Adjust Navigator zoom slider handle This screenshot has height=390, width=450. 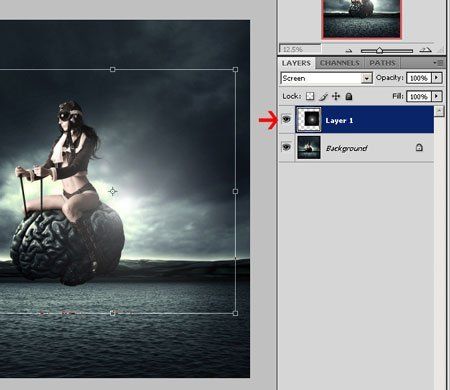379,51
